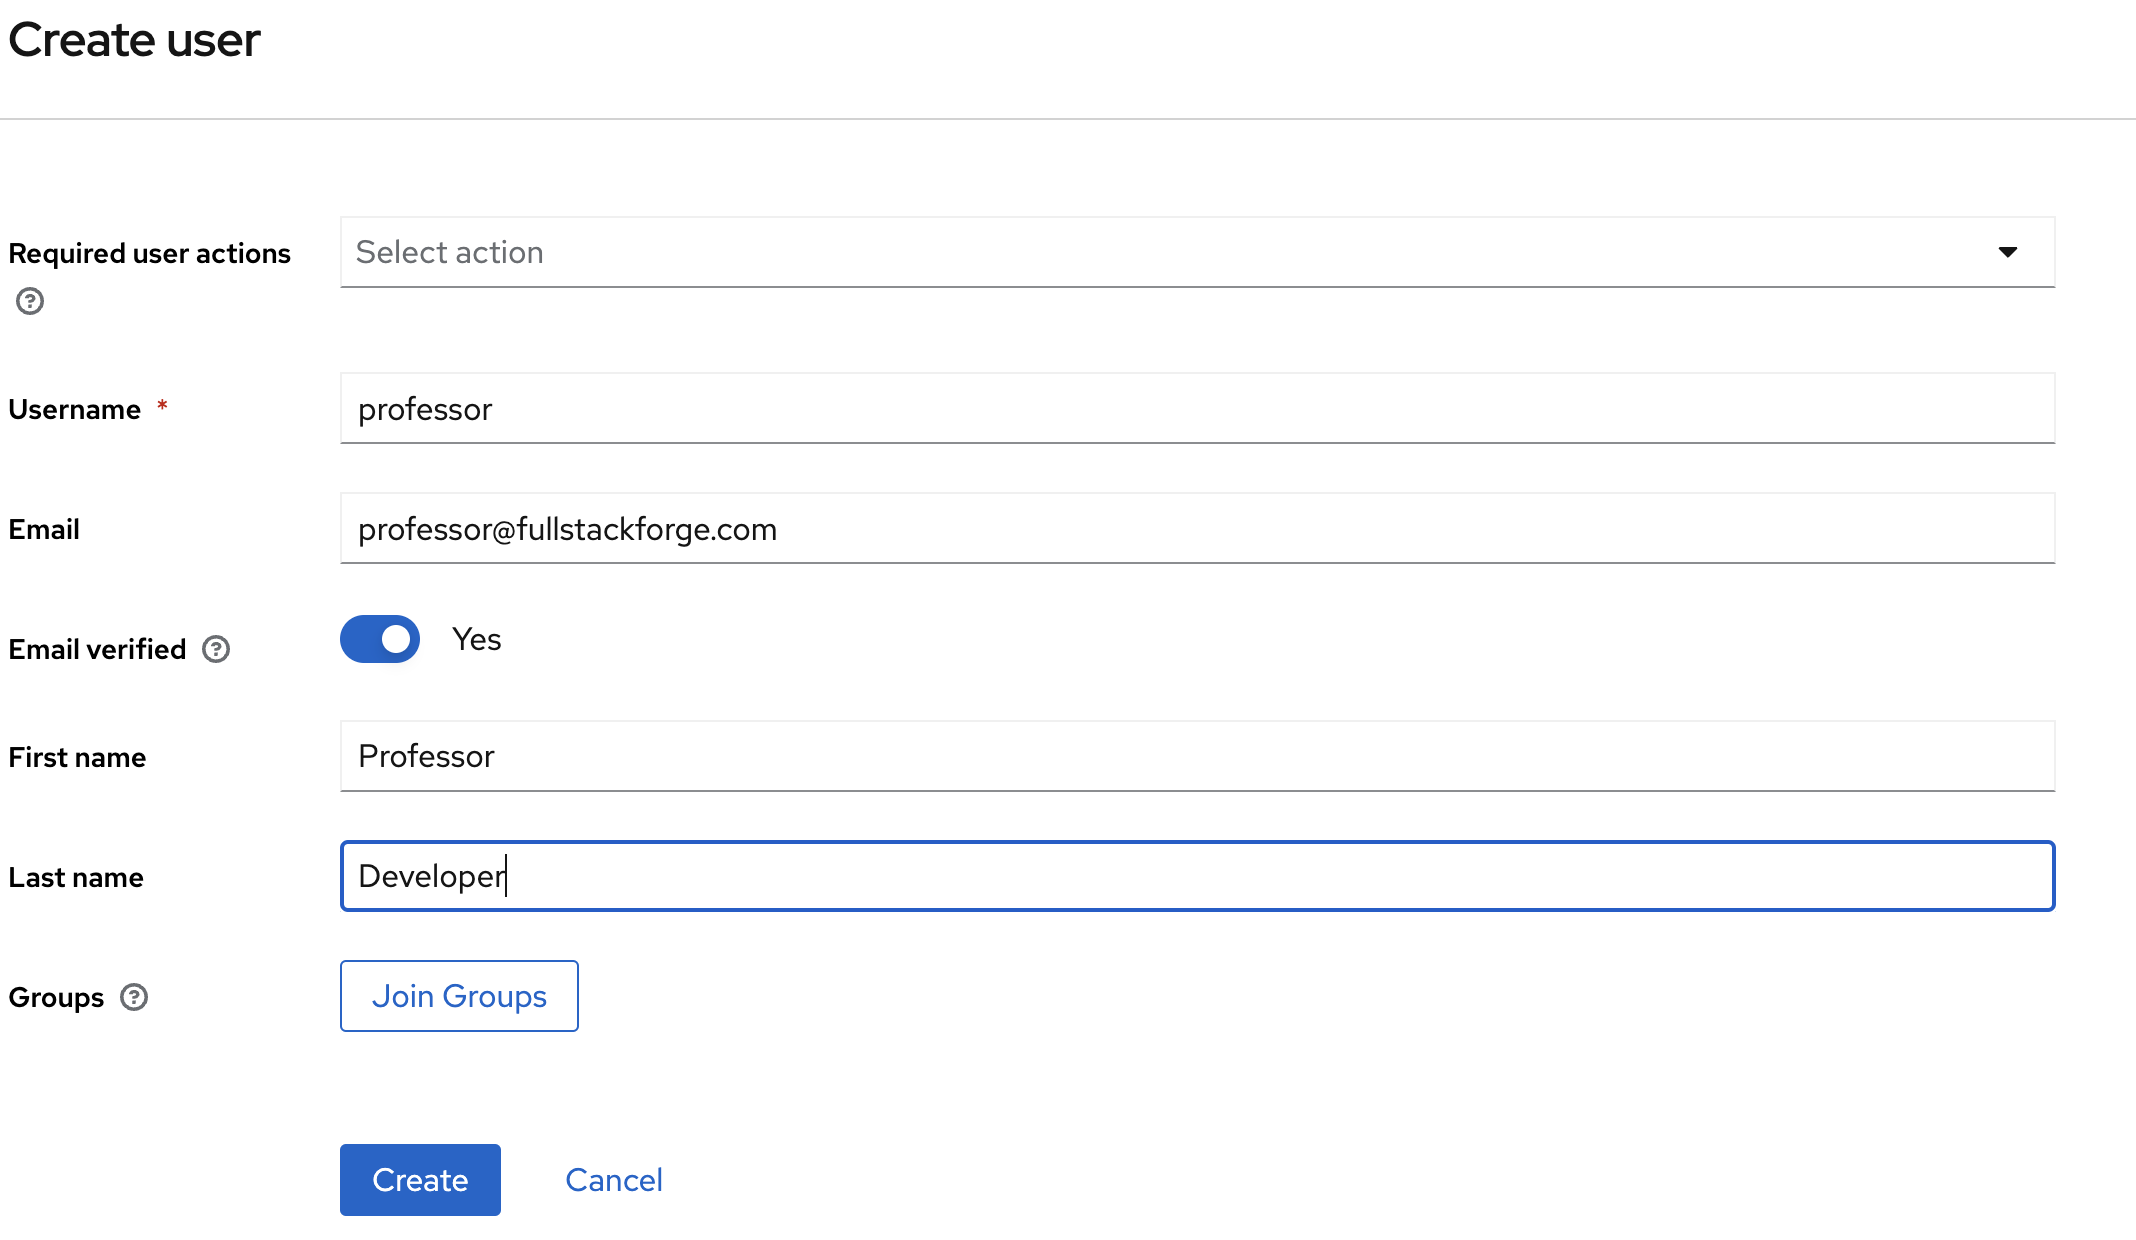Open help for Required user actions
This screenshot has width=2136, height=1240.
click(30, 301)
